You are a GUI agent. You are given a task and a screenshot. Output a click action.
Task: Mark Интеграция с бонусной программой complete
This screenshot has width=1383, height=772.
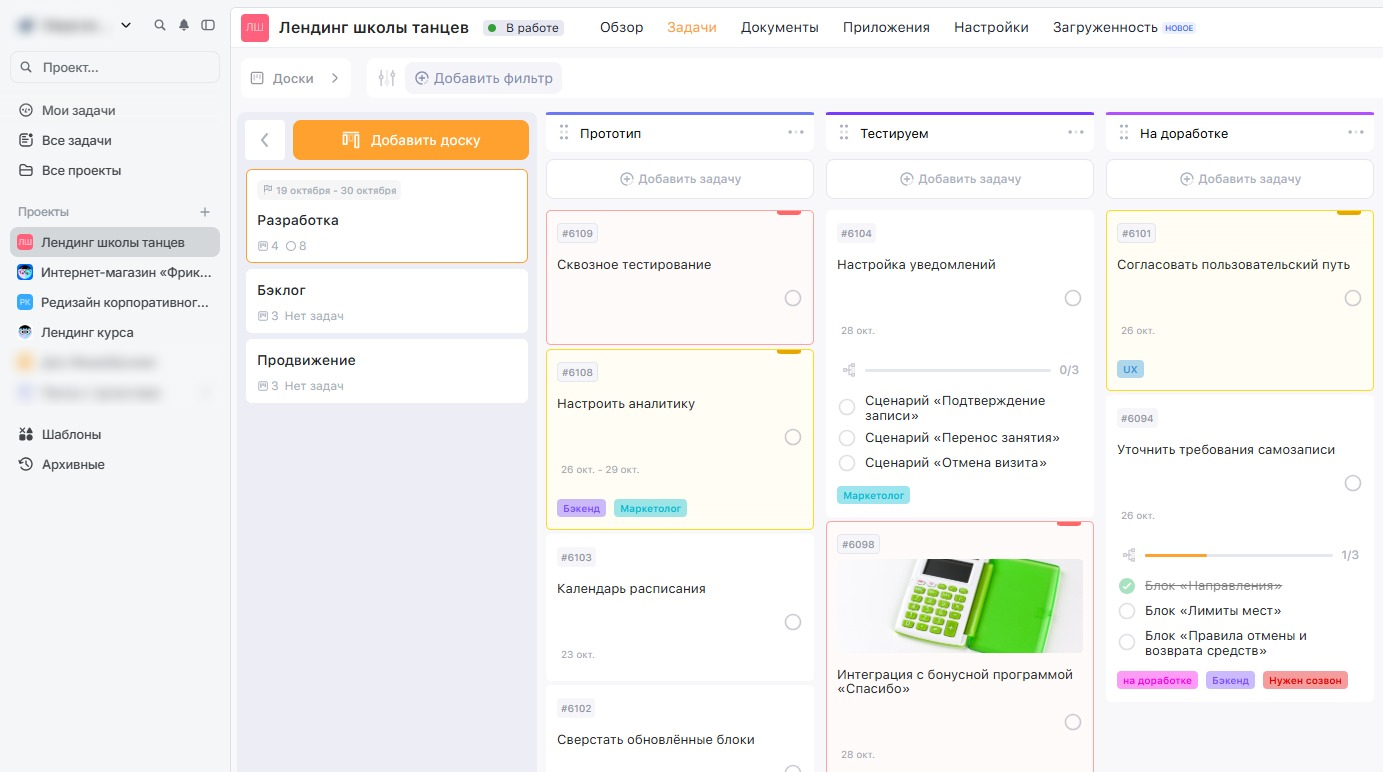pos(1073,722)
